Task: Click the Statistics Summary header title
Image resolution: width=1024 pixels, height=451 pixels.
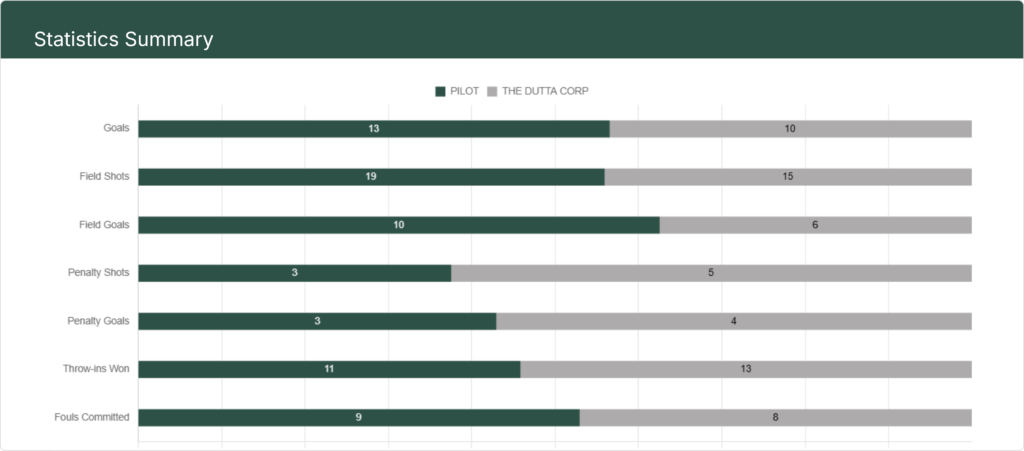Action: [123, 40]
